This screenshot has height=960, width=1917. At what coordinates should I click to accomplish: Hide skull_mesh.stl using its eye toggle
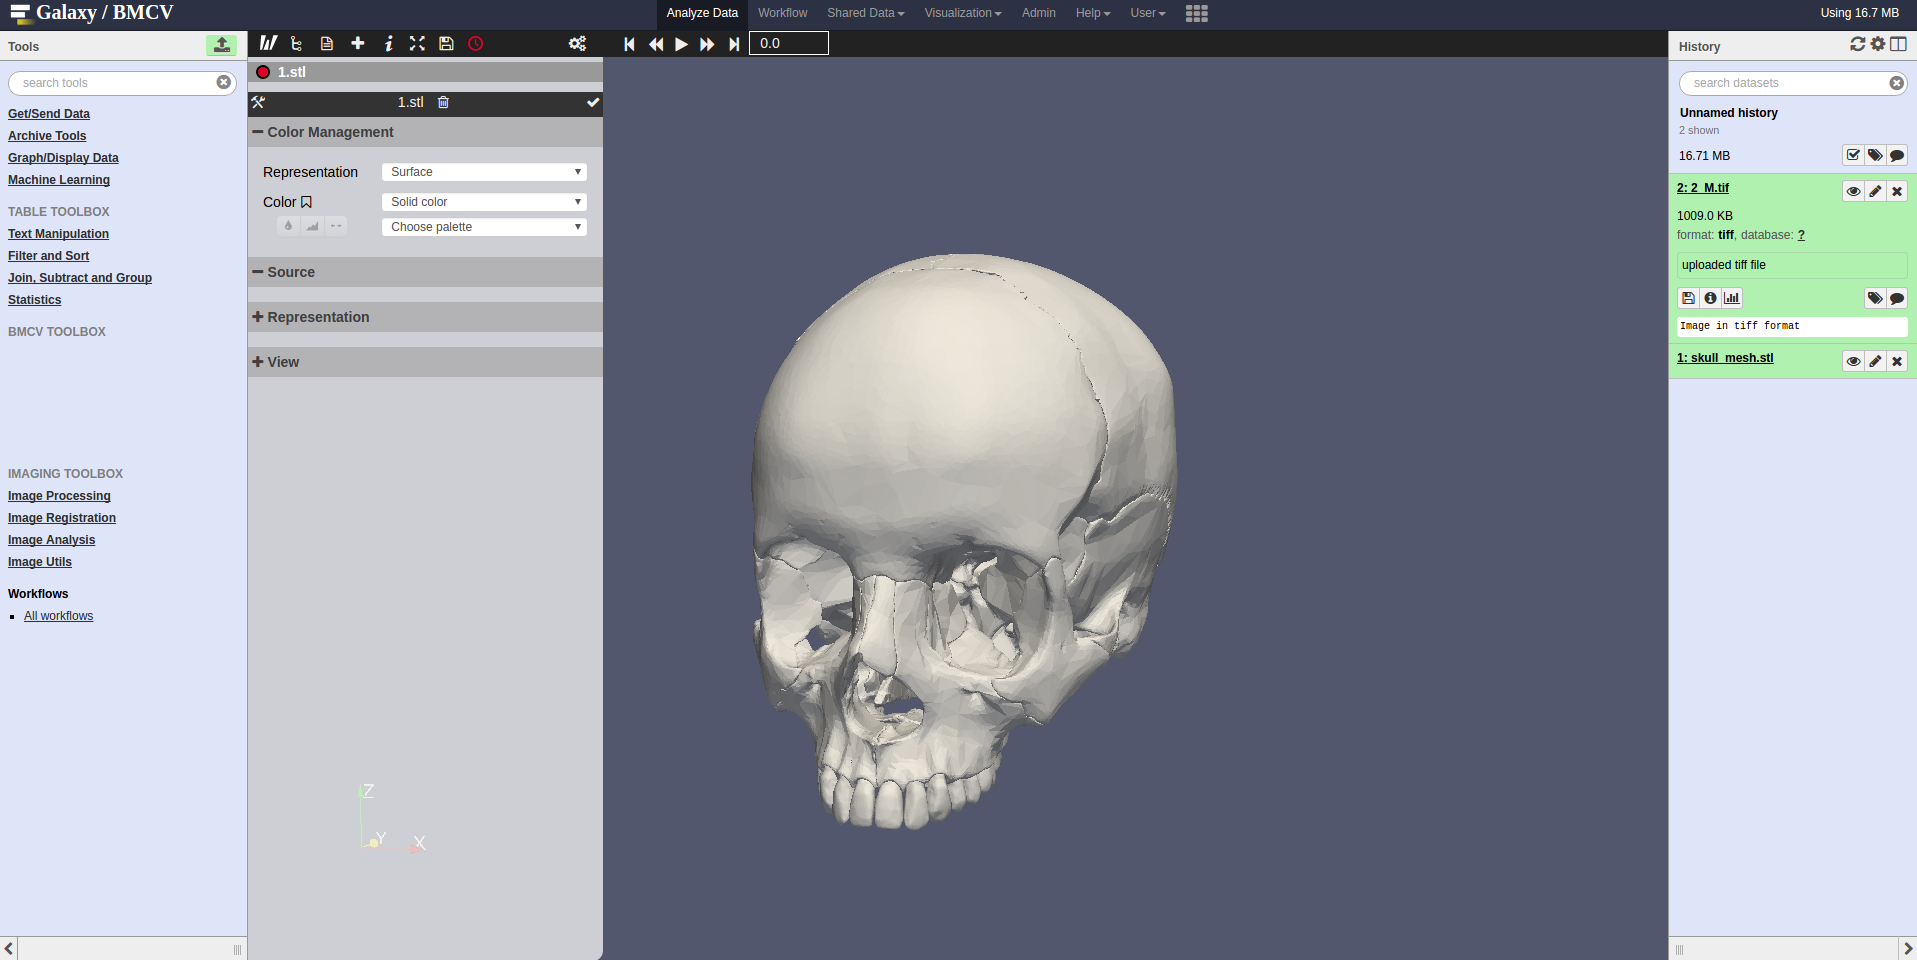(1853, 361)
